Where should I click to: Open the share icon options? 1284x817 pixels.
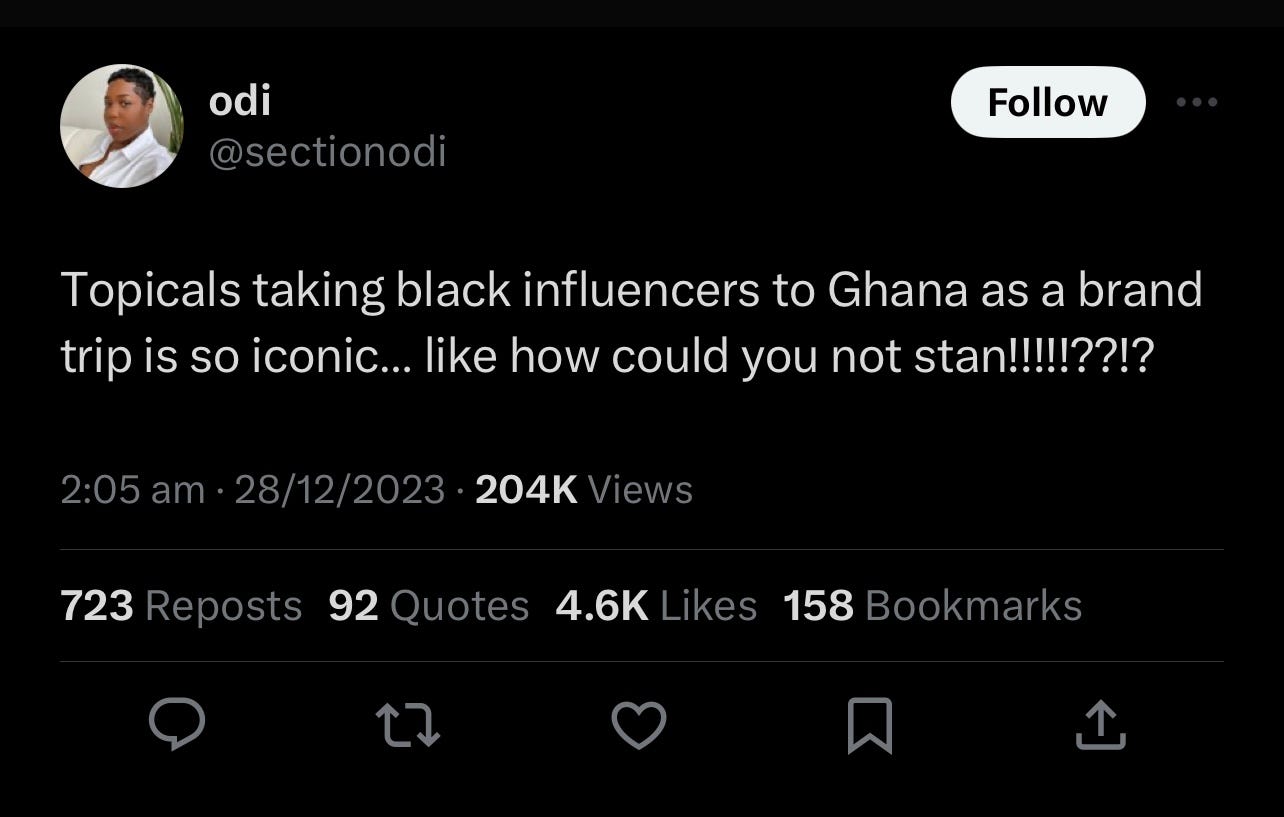pyautogui.click(x=1100, y=725)
